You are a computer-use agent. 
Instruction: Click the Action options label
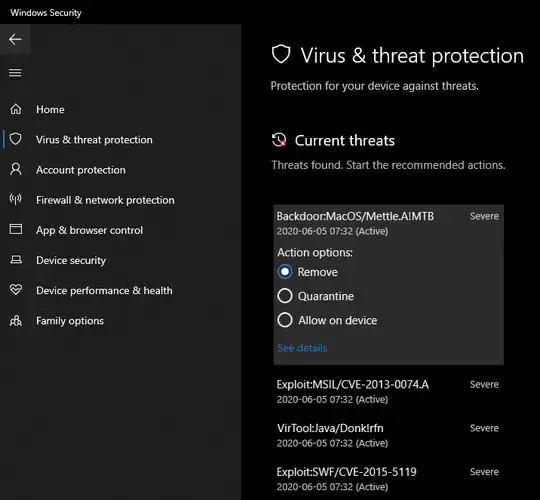pyautogui.click(x=315, y=252)
